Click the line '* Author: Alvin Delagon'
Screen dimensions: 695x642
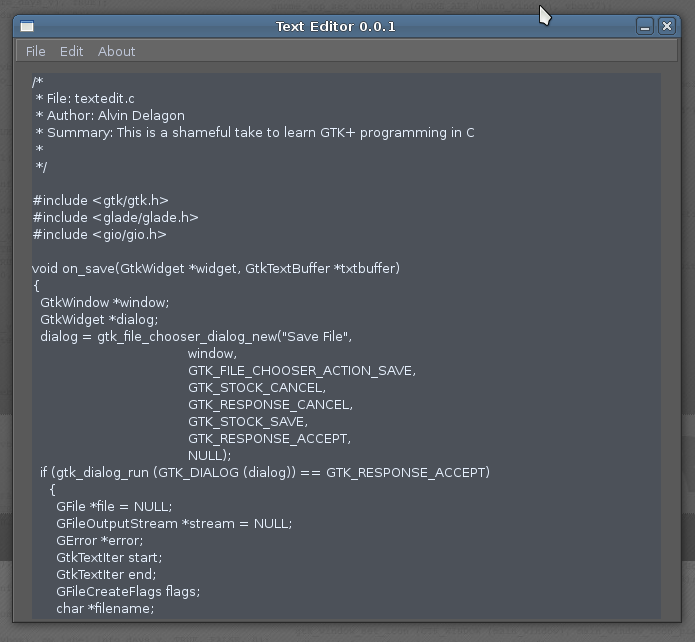coord(110,116)
